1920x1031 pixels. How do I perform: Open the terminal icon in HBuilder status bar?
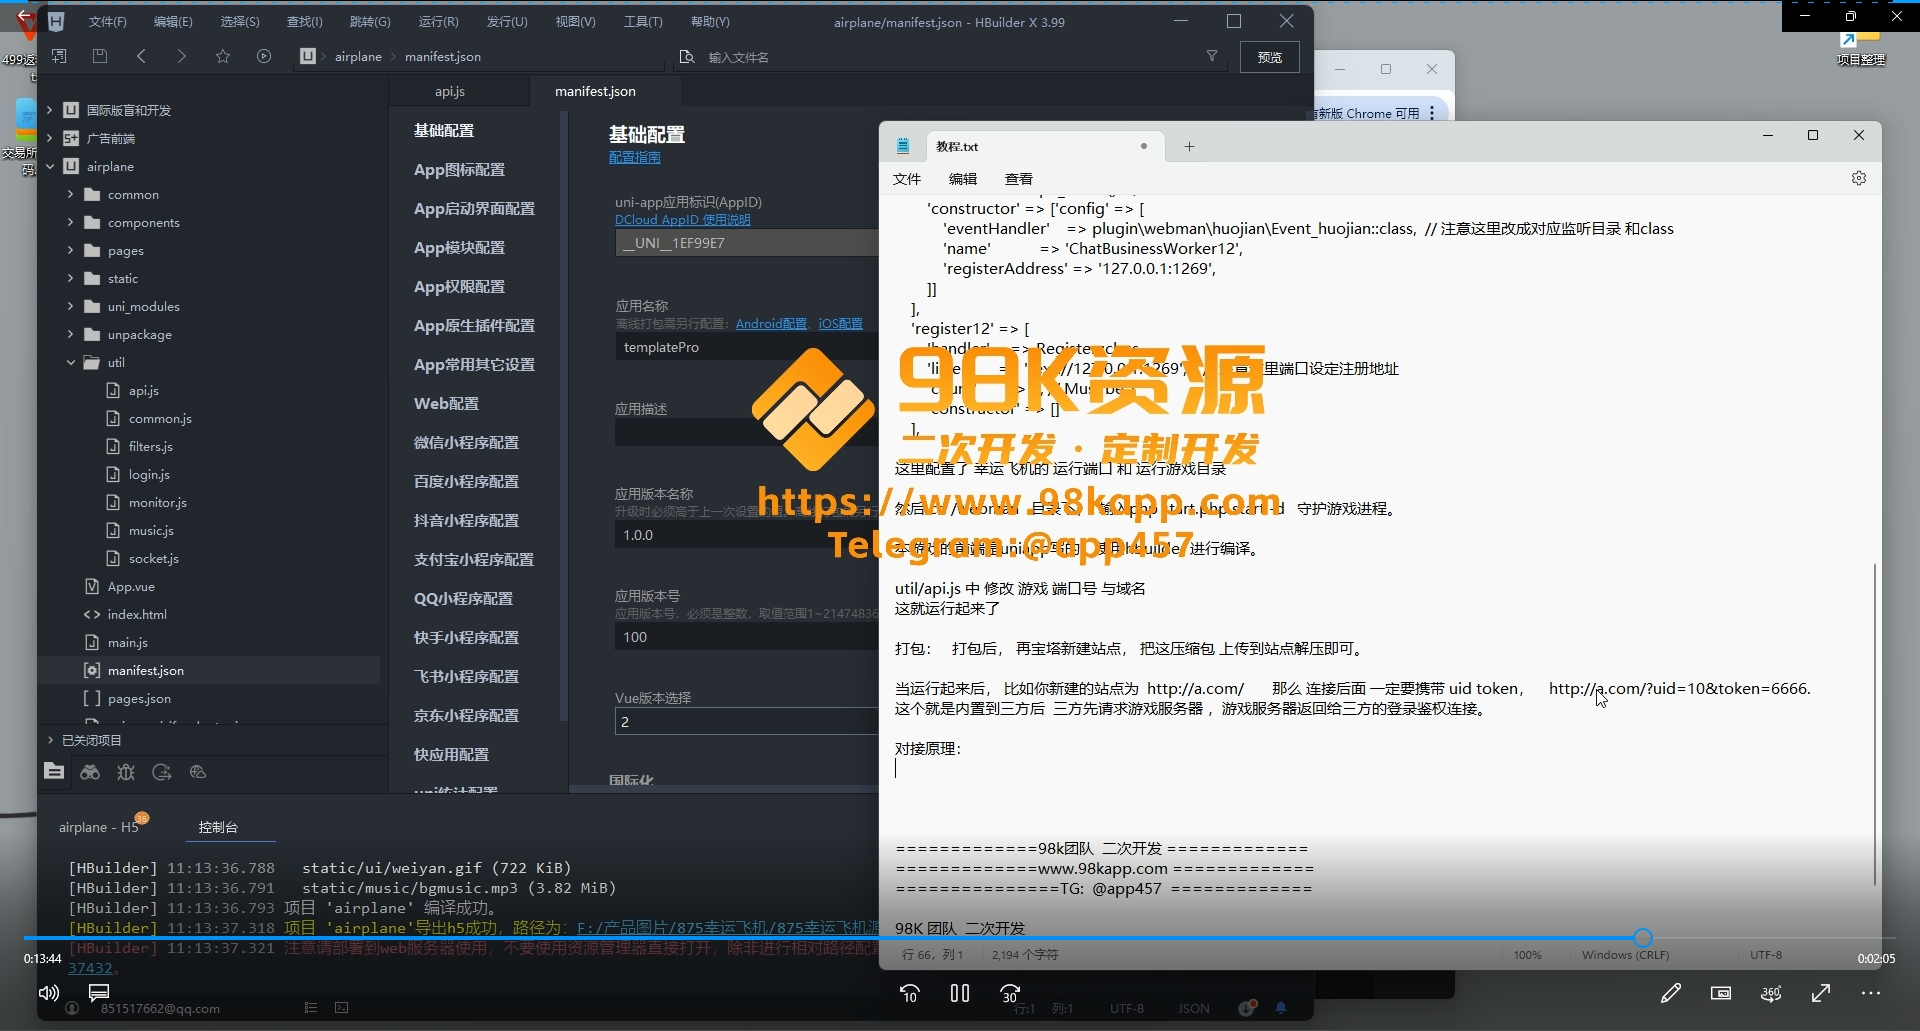(x=342, y=1008)
